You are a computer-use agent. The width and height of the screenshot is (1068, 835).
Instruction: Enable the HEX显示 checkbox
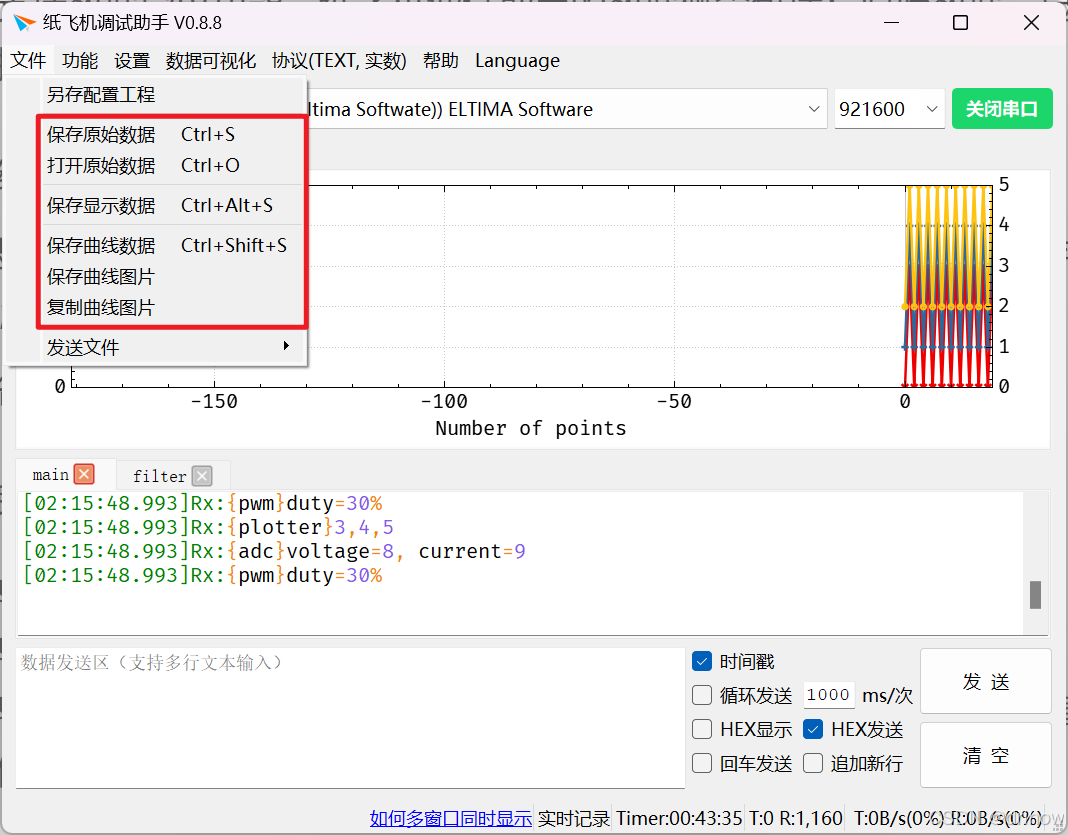[702, 729]
